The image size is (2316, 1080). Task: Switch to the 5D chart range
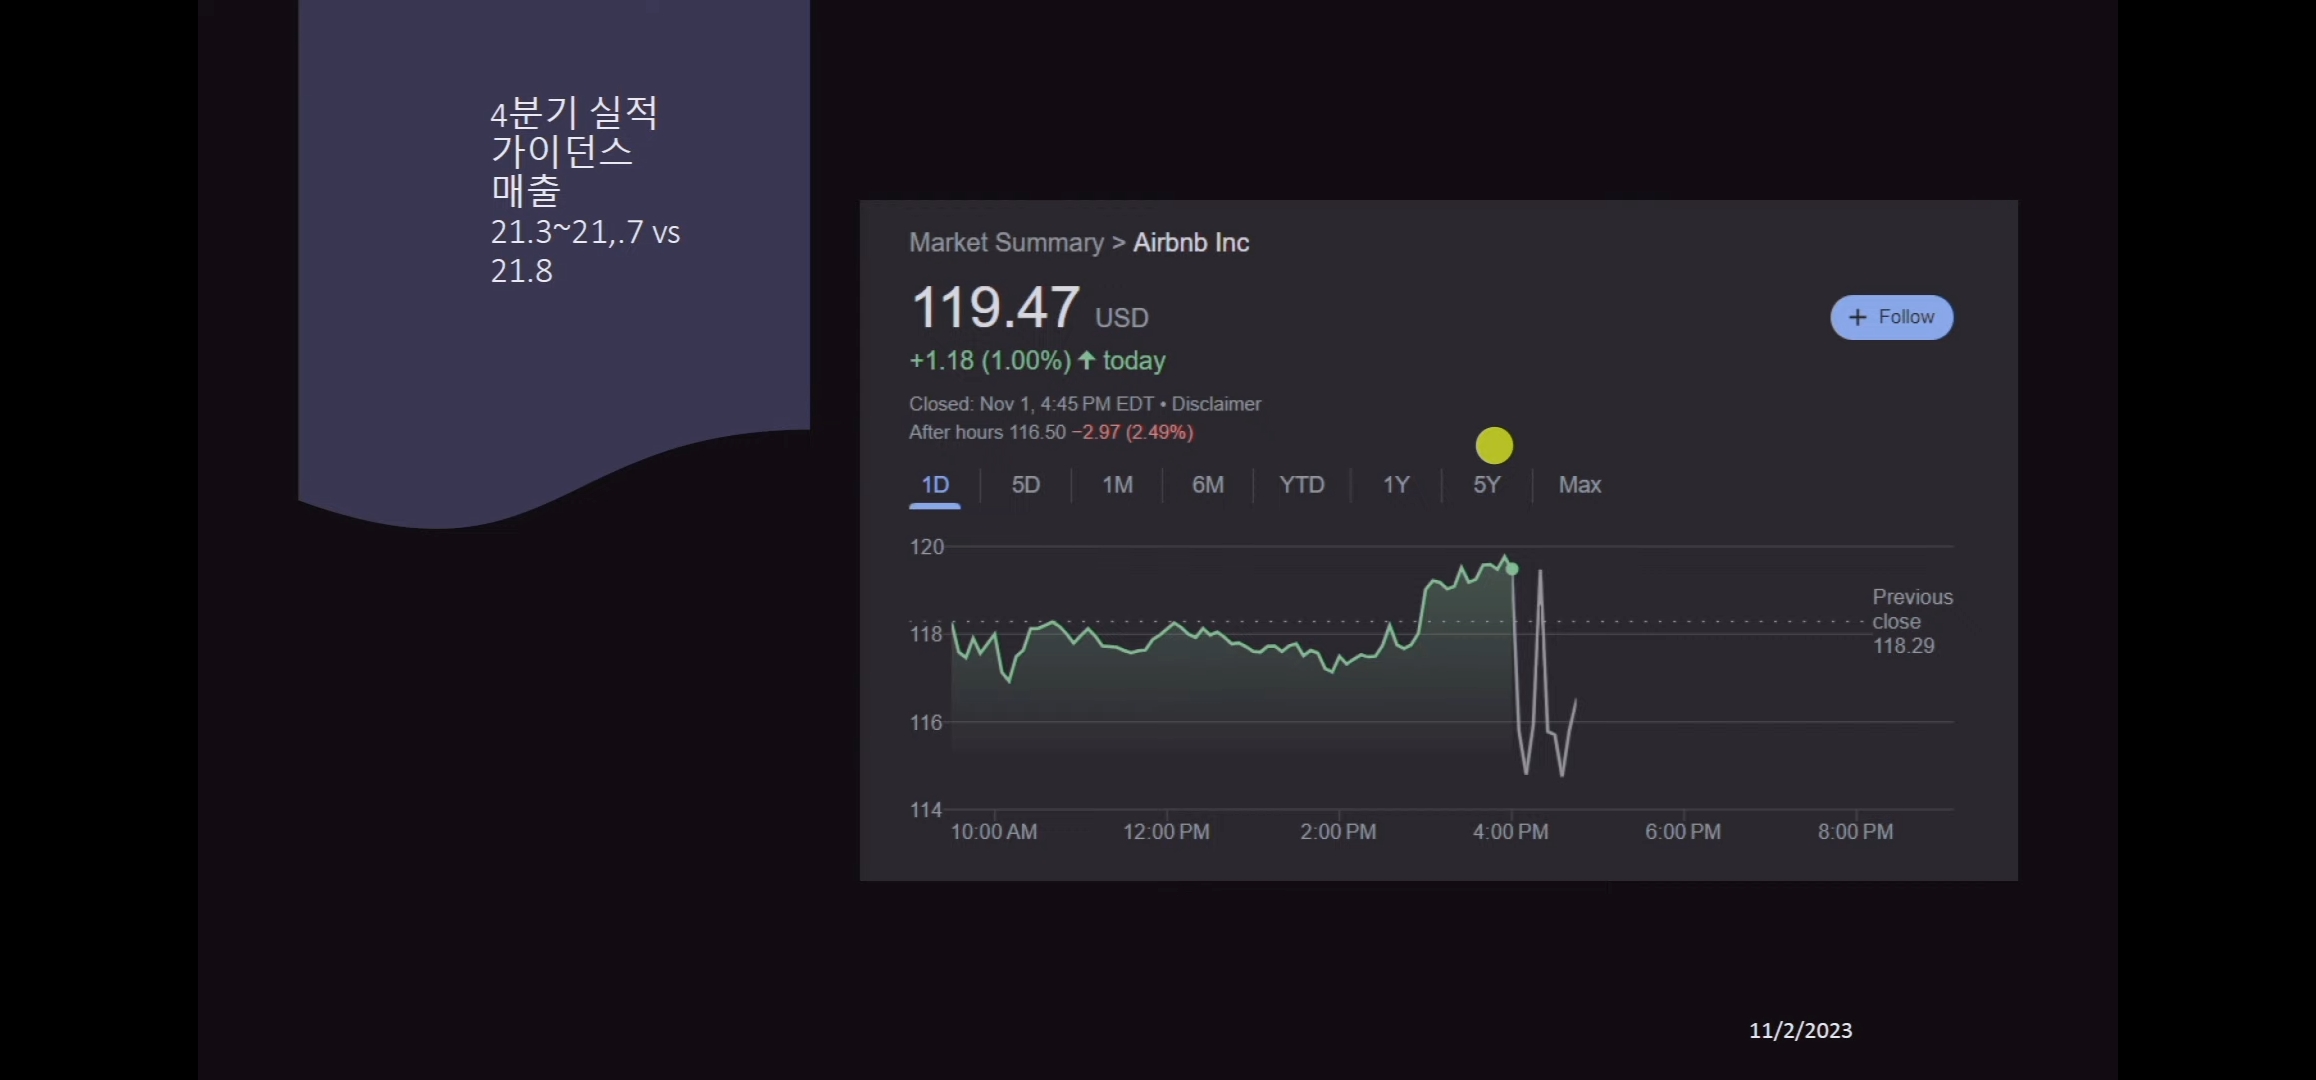pos(1025,485)
